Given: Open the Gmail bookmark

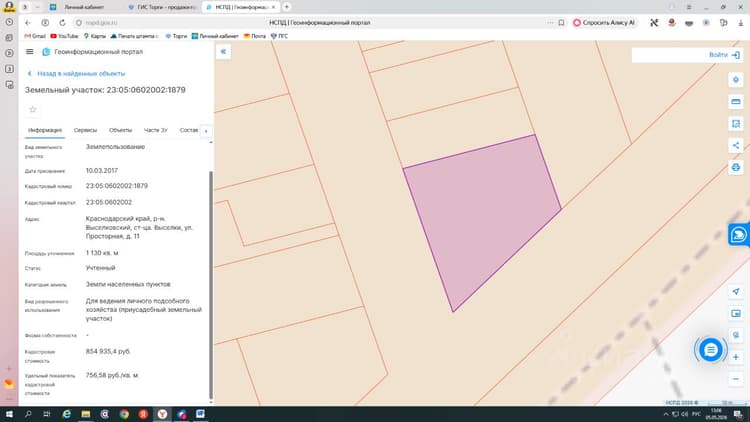Looking at the screenshot, I should tap(35, 36).
